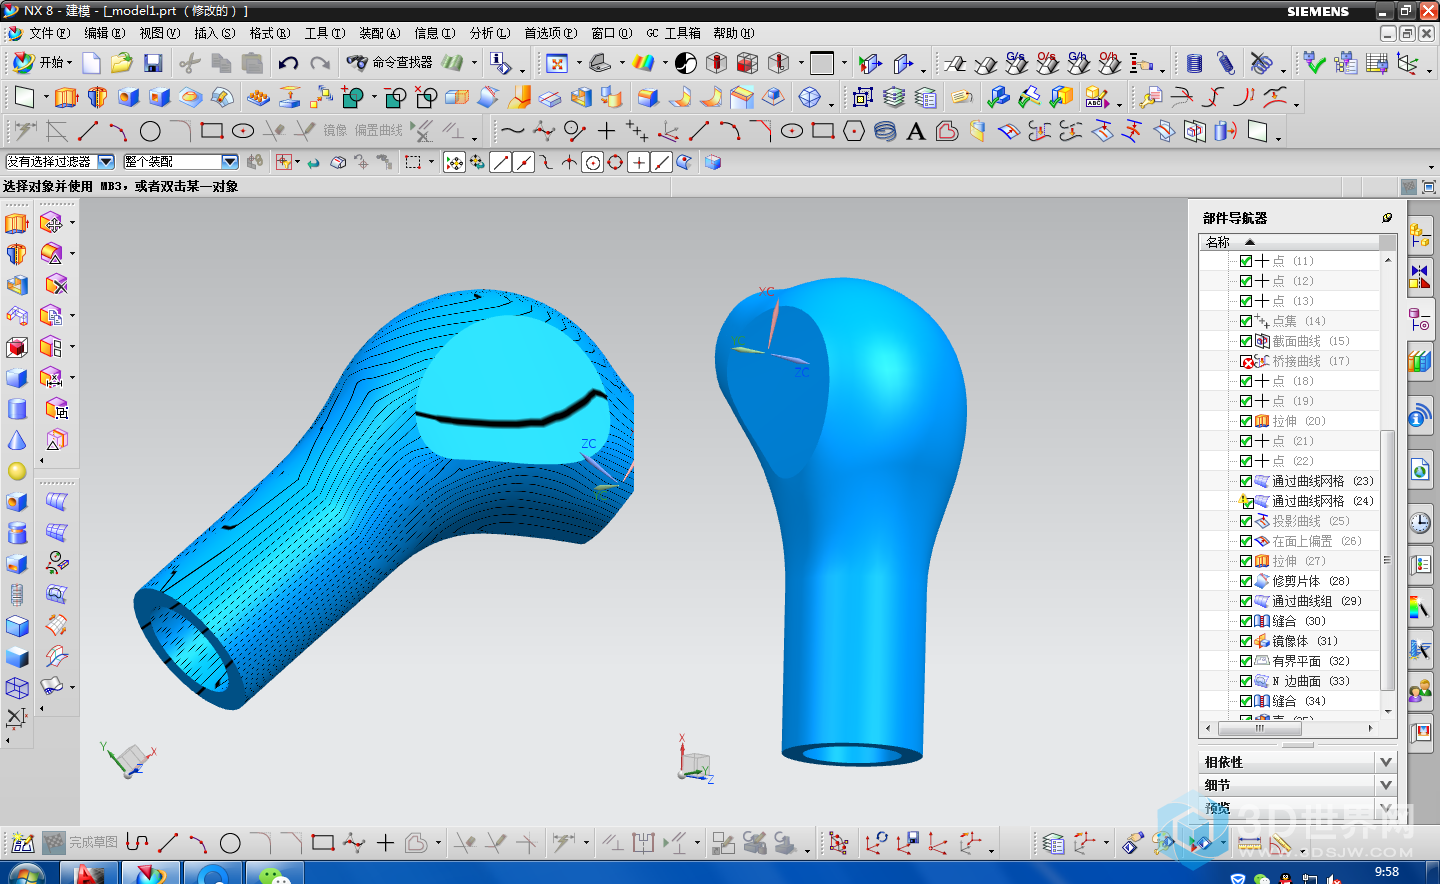
Task: Toggle checkbox for 有界平面 (32) feature
Action: coord(1246,661)
